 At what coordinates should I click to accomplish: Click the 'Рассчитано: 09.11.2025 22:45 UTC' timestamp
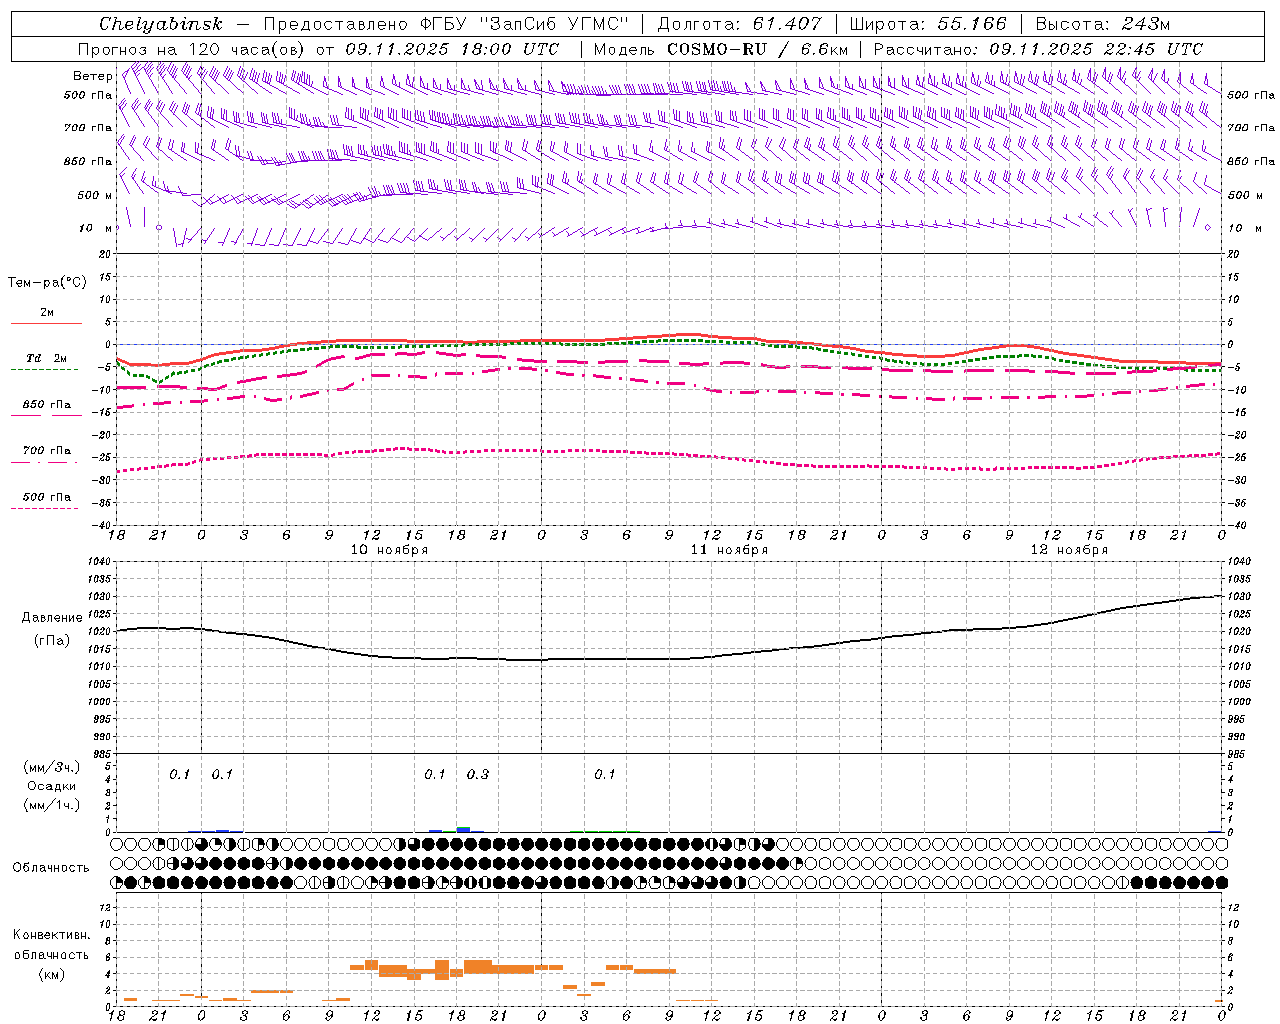click(x=1038, y=49)
